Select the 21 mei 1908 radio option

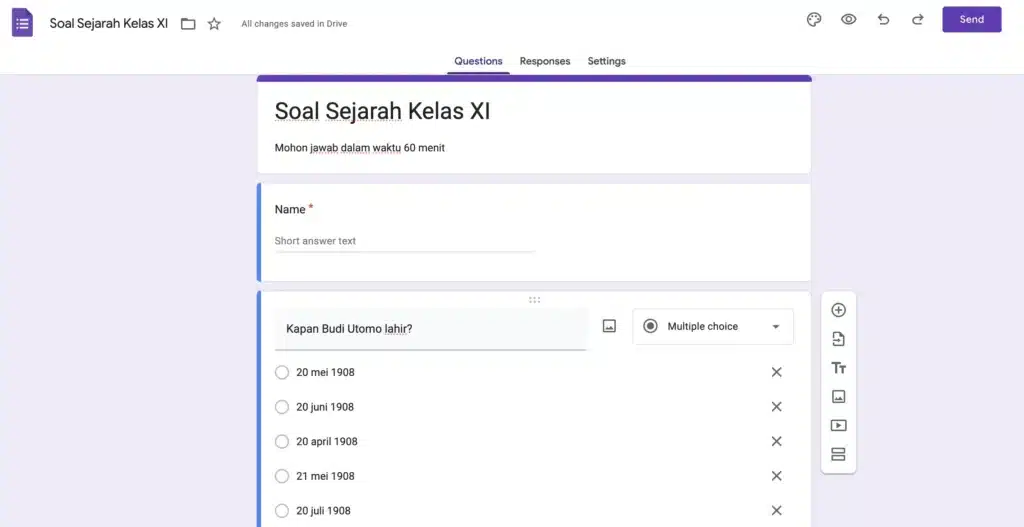pyautogui.click(x=281, y=476)
